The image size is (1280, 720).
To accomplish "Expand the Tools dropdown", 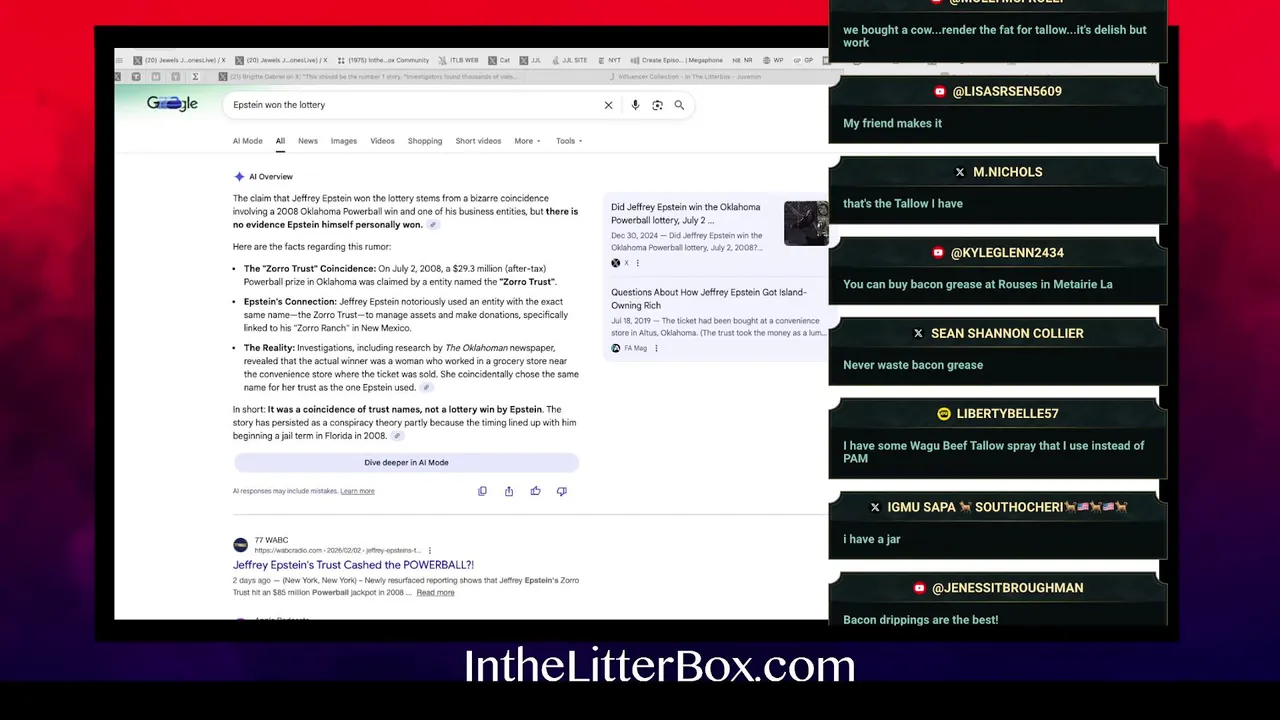I will point(569,141).
